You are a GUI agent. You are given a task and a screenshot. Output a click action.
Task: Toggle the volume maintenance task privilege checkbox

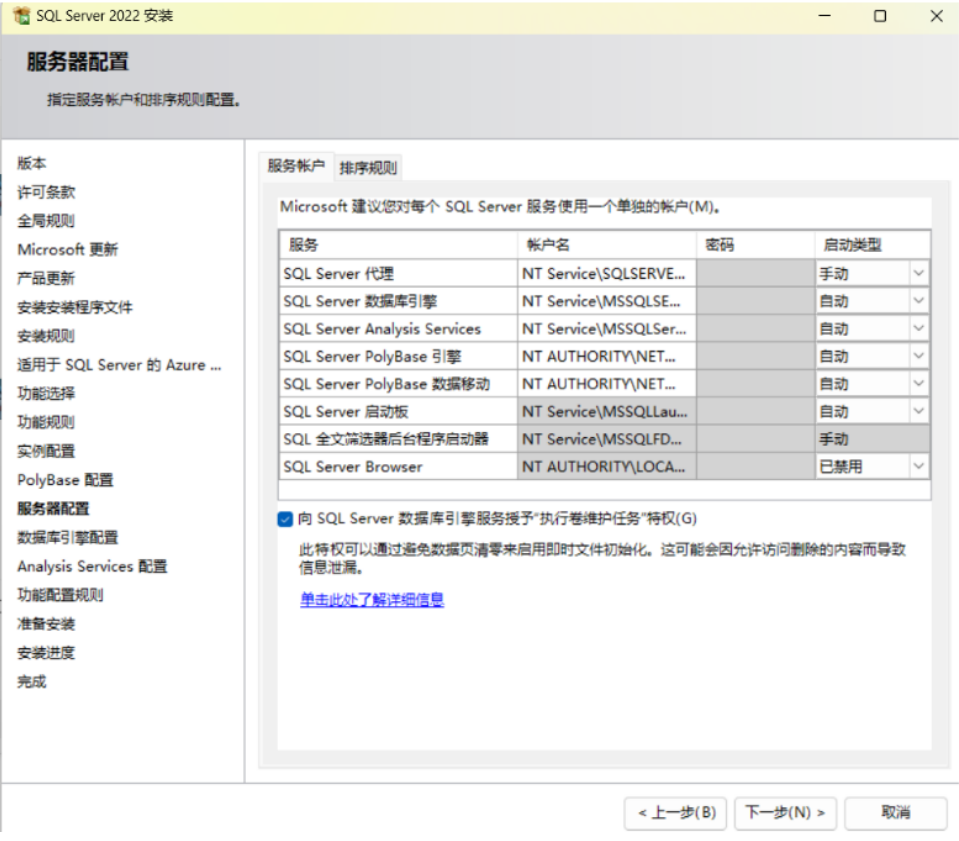(x=285, y=519)
